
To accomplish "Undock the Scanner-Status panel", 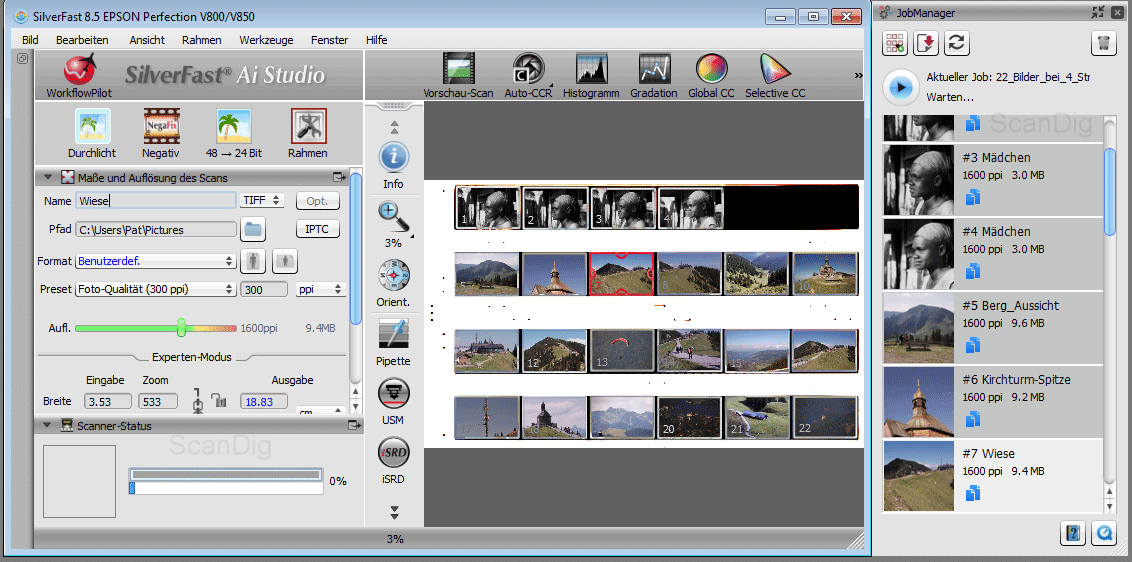I will coord(354,425).
